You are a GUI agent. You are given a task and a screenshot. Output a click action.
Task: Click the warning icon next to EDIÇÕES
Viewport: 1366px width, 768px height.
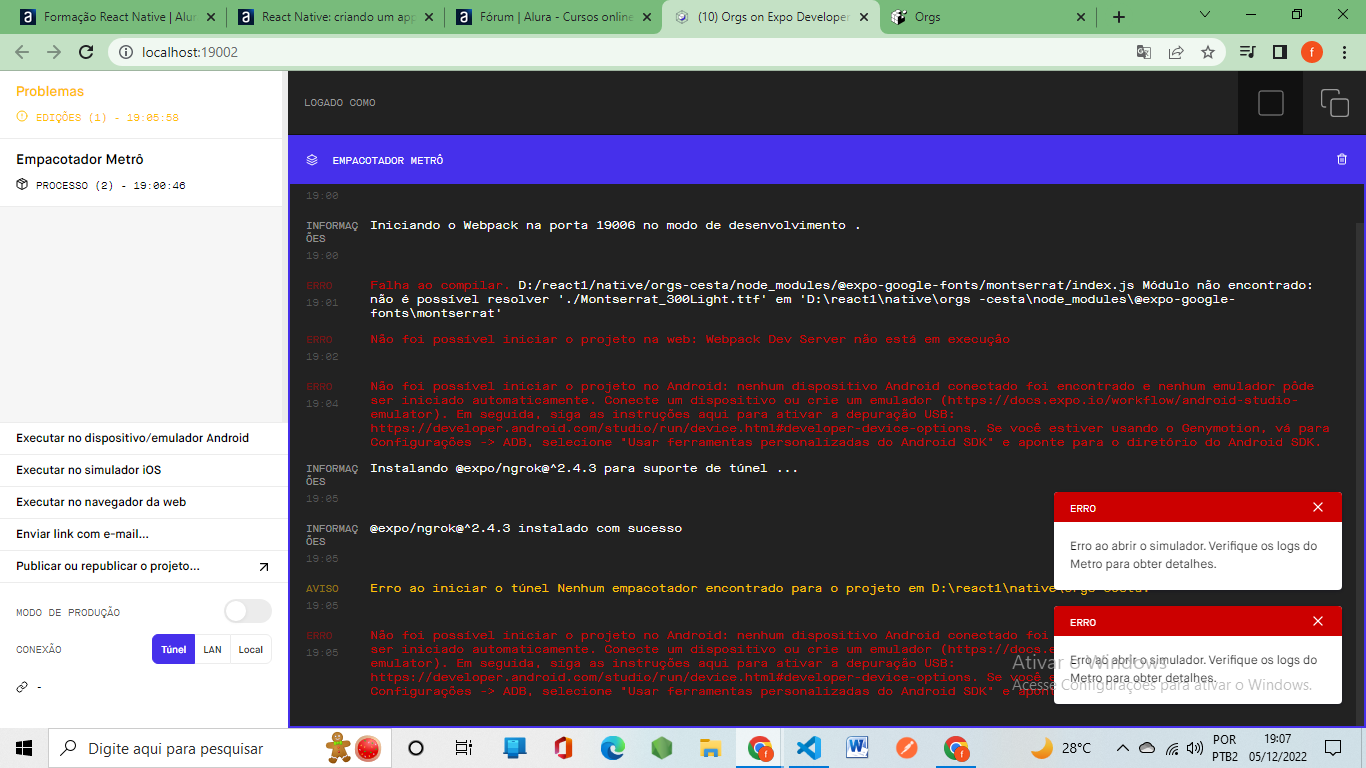click(x=22, y=117)
